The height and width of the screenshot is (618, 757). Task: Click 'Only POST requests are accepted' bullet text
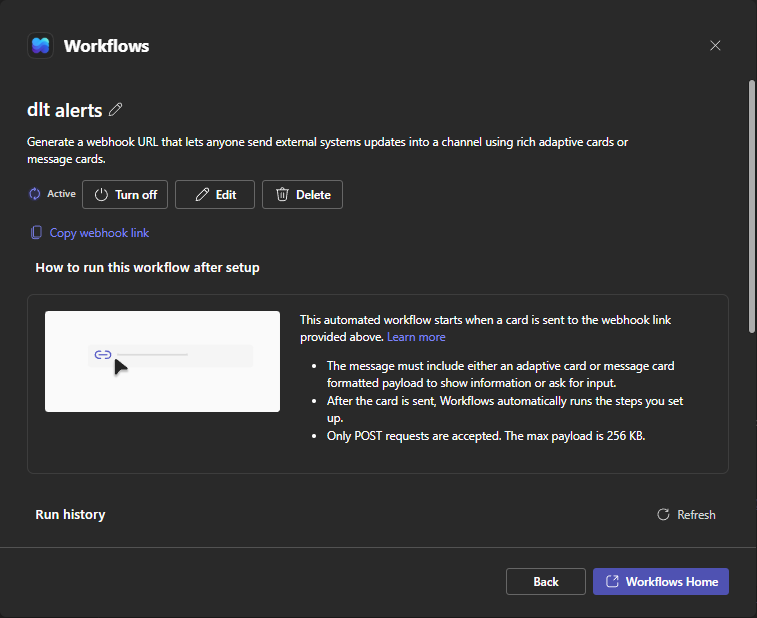[x=486, y=436]
